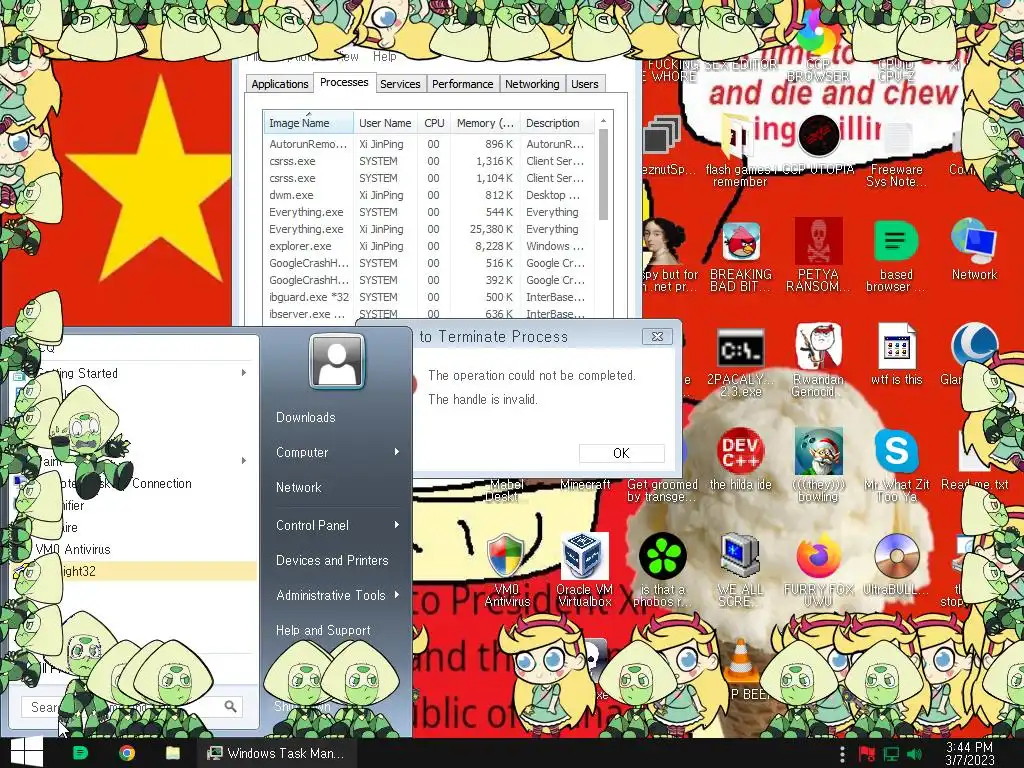This screenshot has width=1024, height=768.
Task: Switch to the Performance tab
Action: tap(462, 84)
